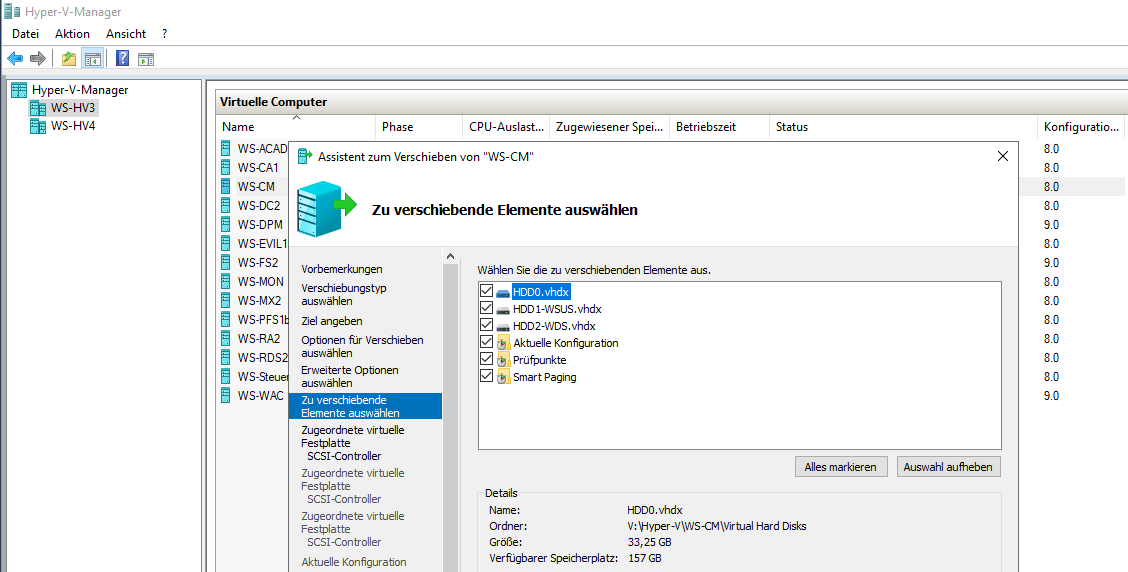Click the WS-EVIL1 virtual machine icon
The image size is (1128, 572).
coord(226,243)
